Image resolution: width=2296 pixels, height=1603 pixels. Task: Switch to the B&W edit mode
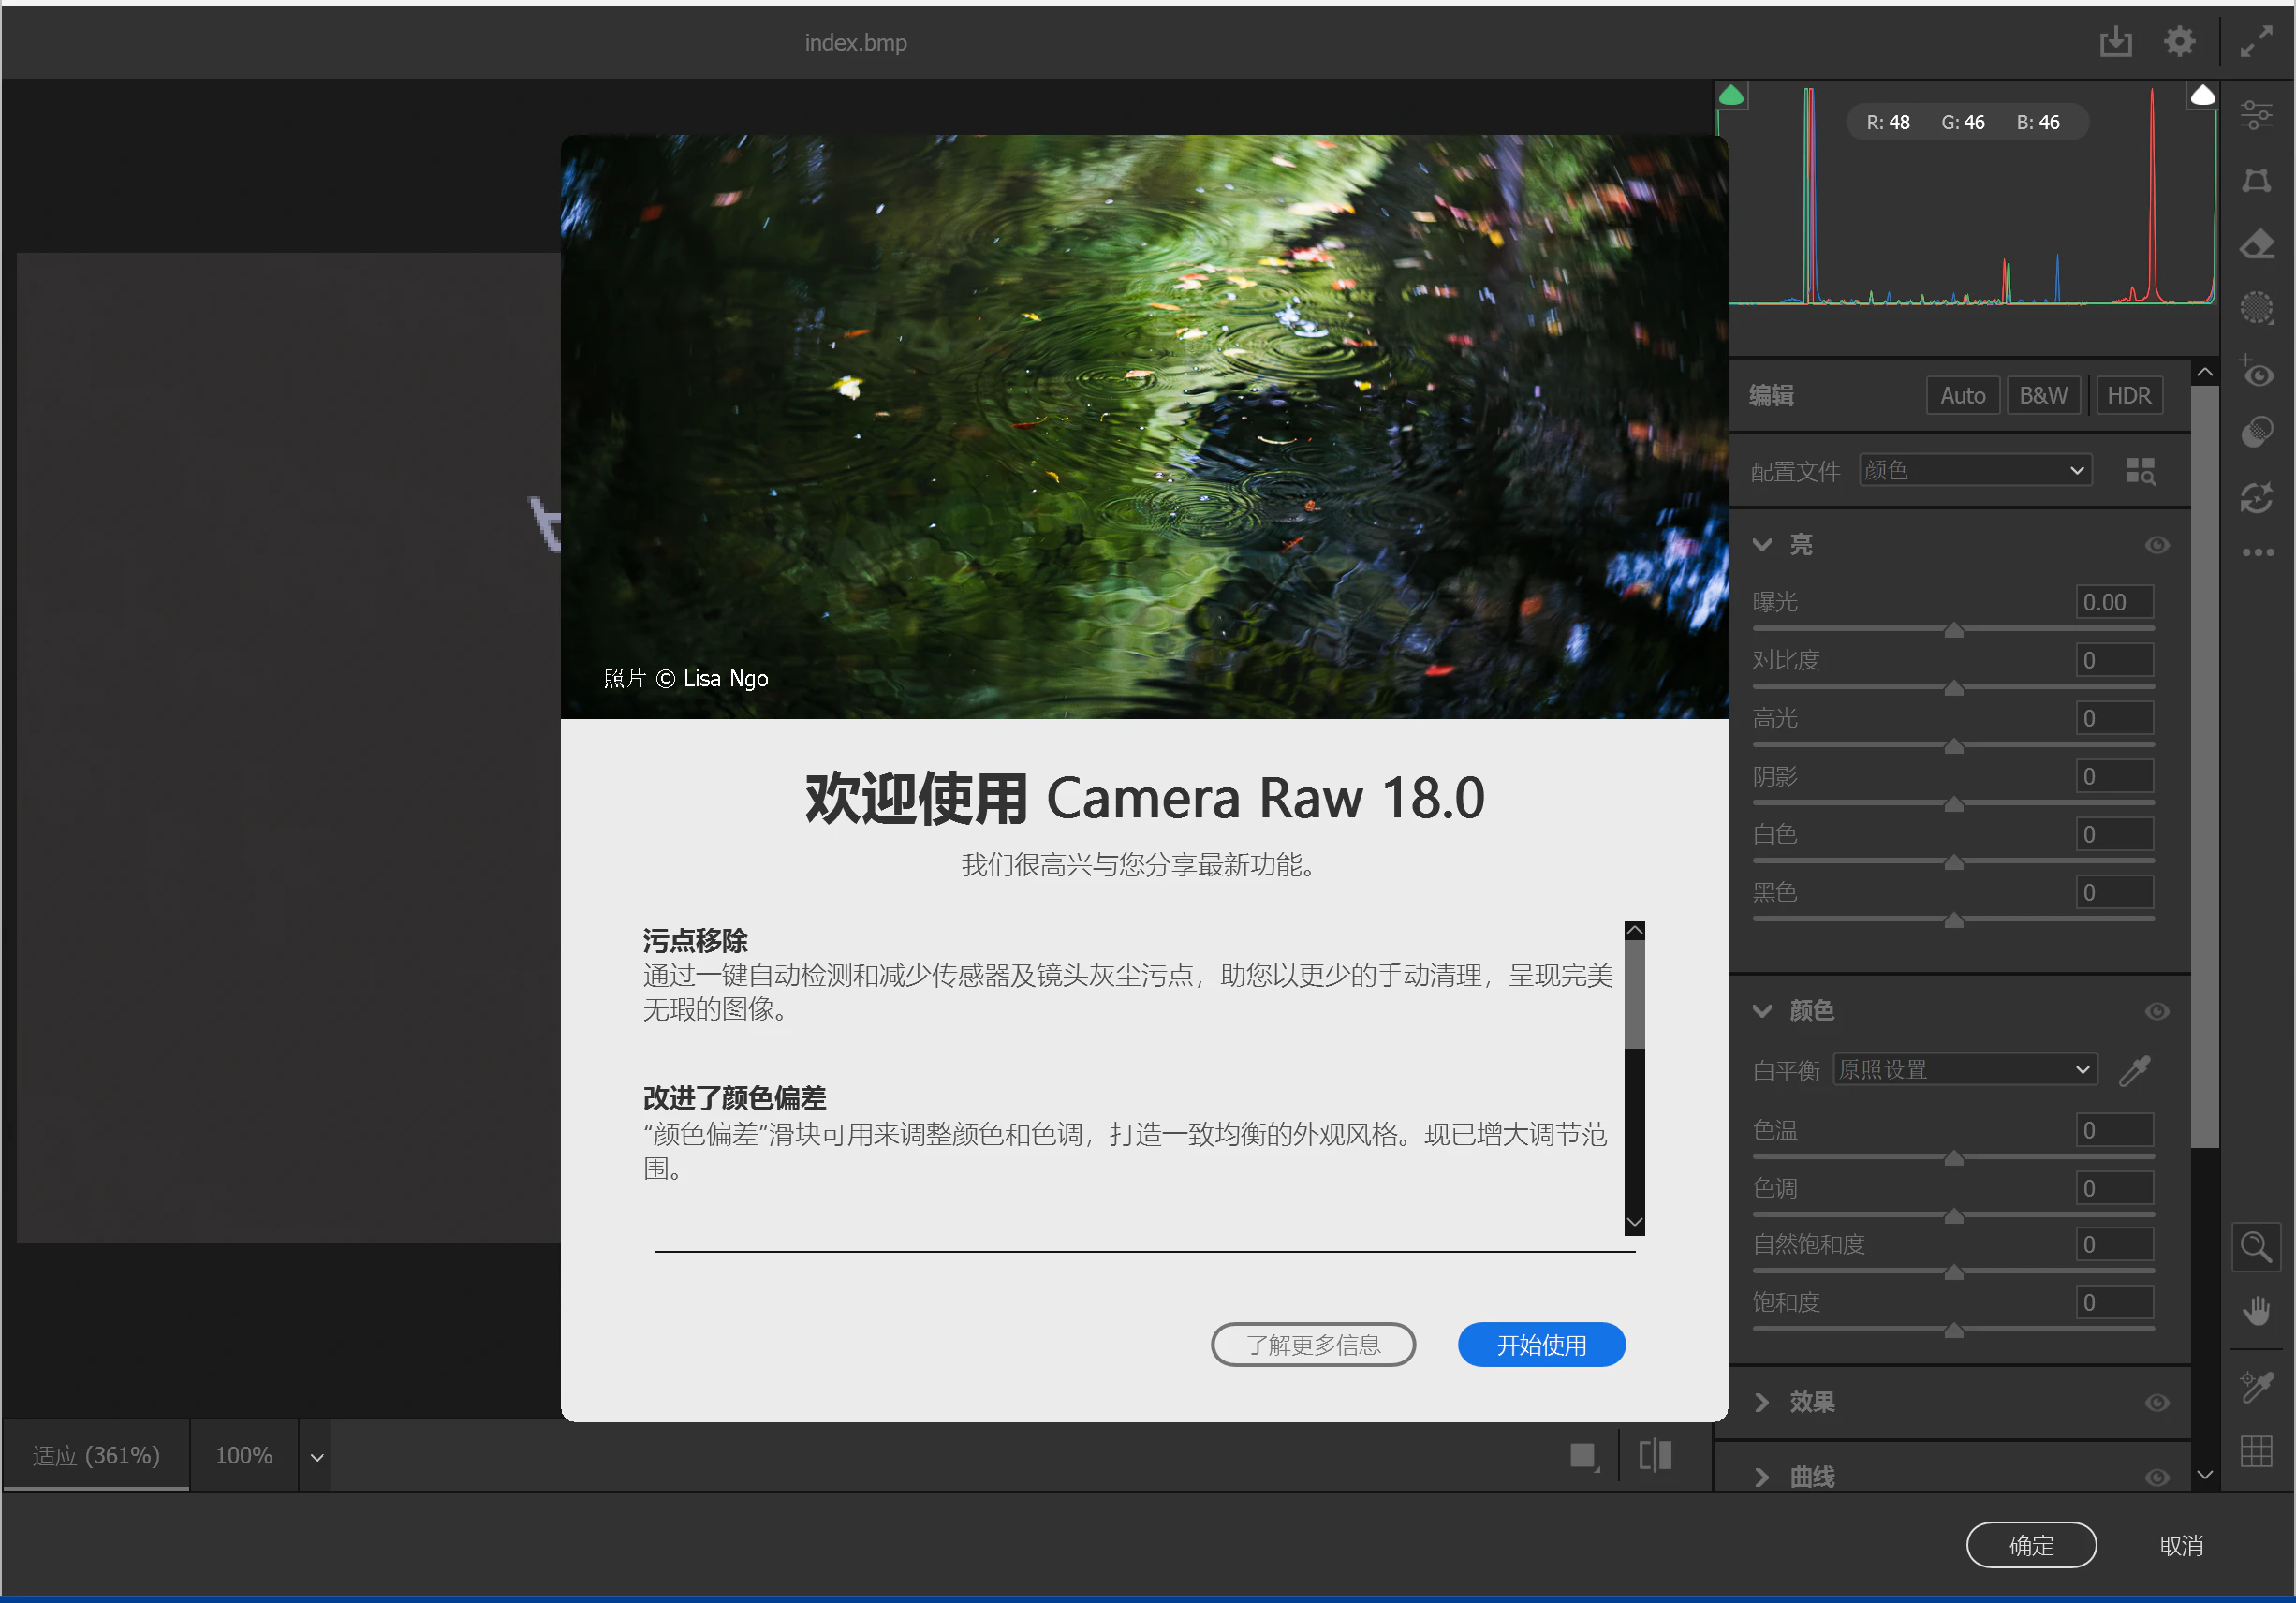pos(2042,395)
